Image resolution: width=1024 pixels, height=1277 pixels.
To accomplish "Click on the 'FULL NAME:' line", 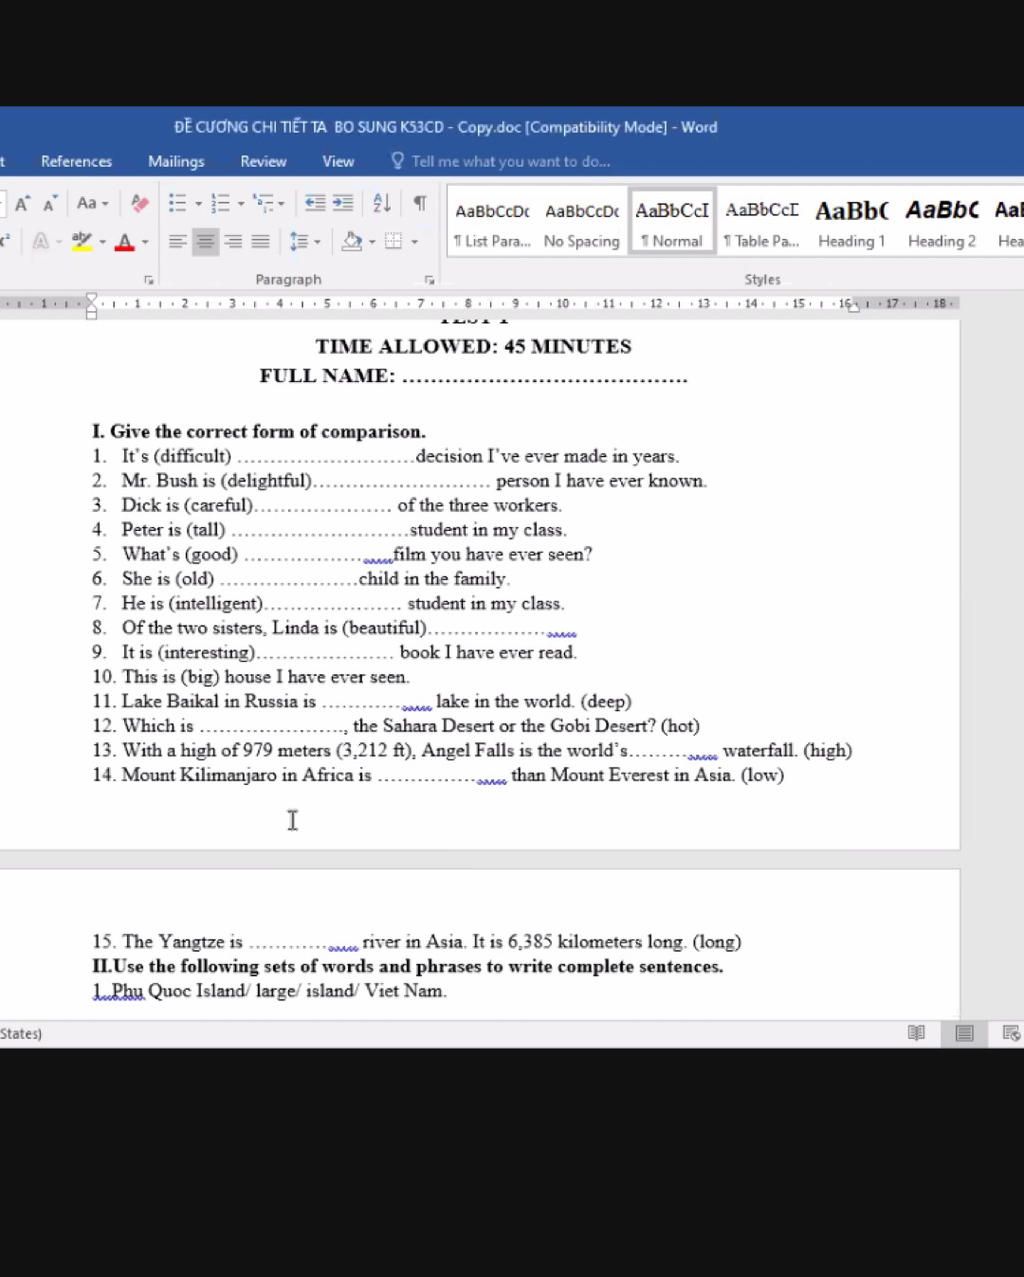I will click(474, 376).
